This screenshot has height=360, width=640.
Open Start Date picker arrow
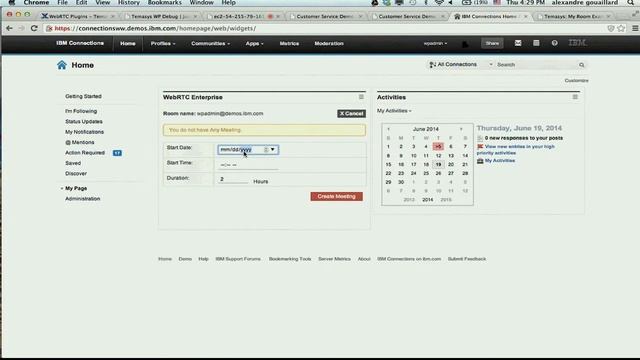pyautogui.click(x=273, y=149)
